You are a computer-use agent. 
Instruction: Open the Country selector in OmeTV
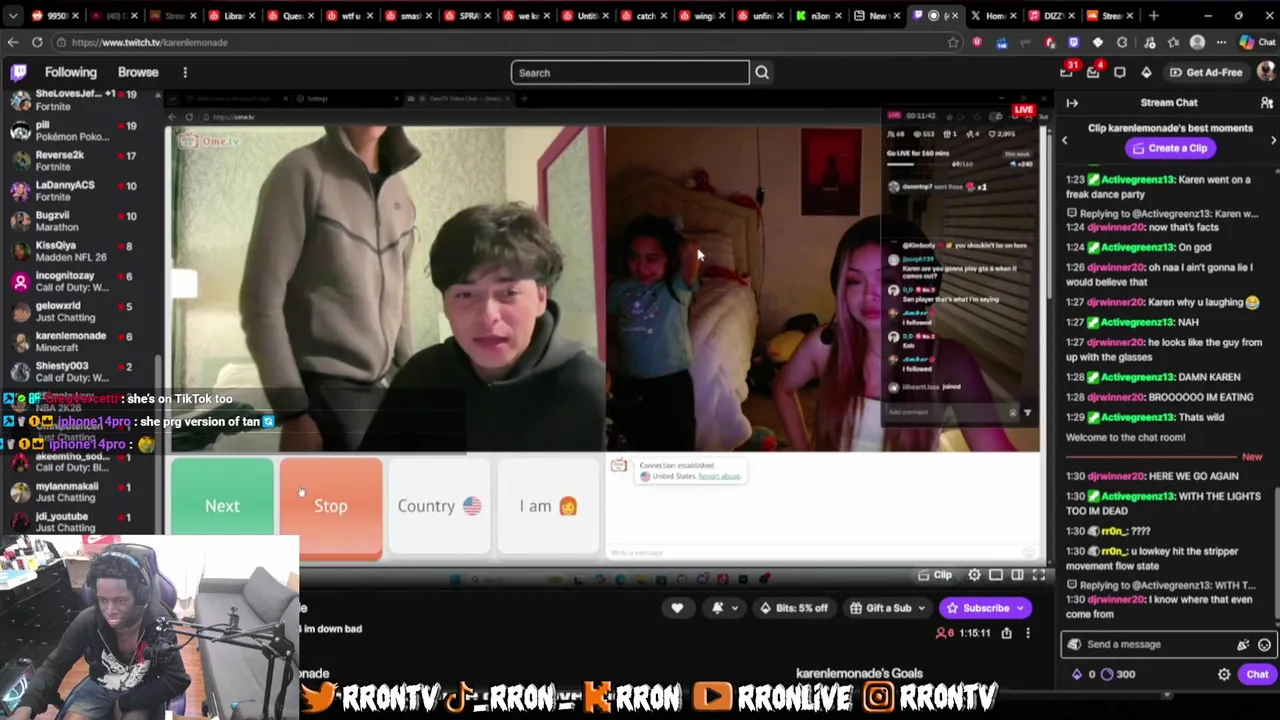click(439, 506)
